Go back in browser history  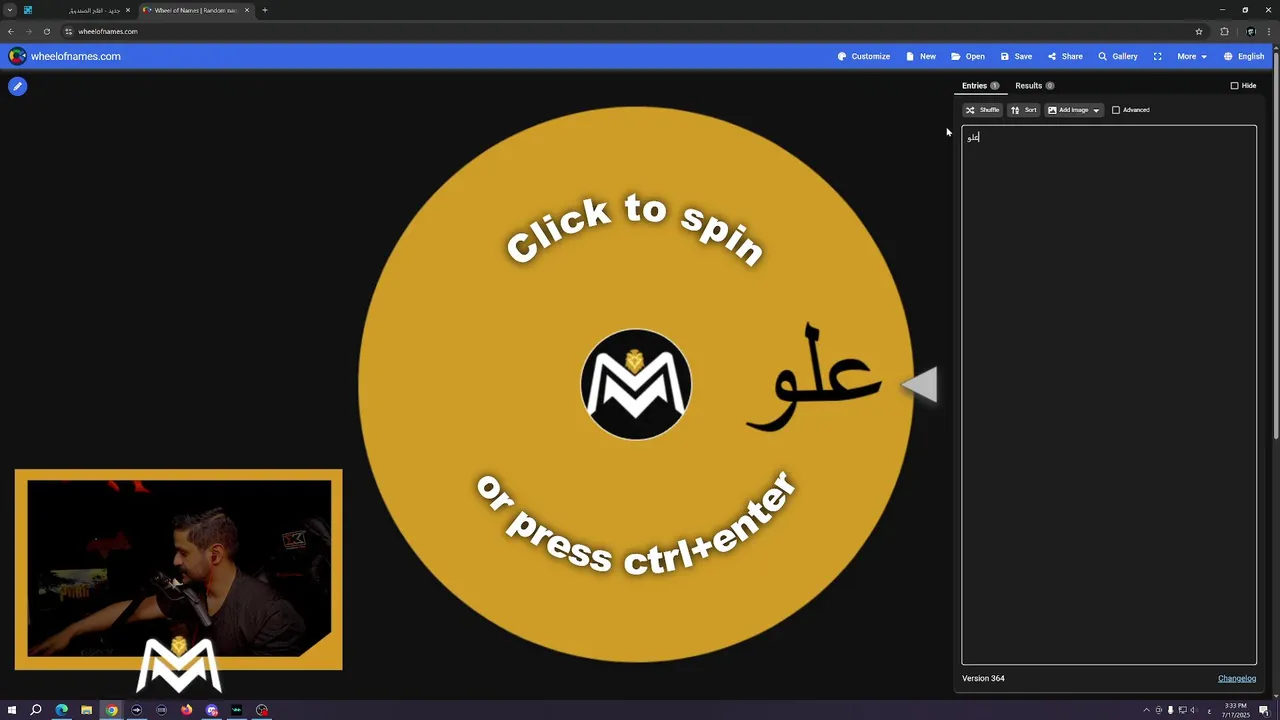pyautogui.click(x=11, y=31)
